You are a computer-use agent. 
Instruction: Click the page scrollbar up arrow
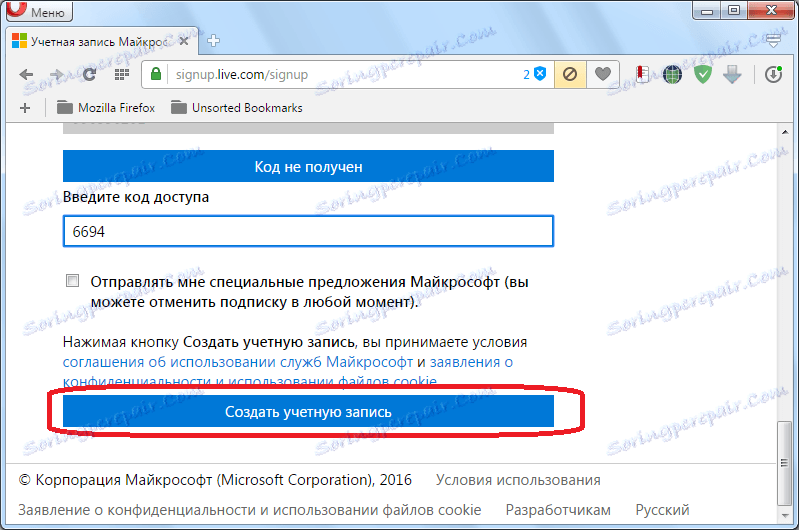click(785, 132)
